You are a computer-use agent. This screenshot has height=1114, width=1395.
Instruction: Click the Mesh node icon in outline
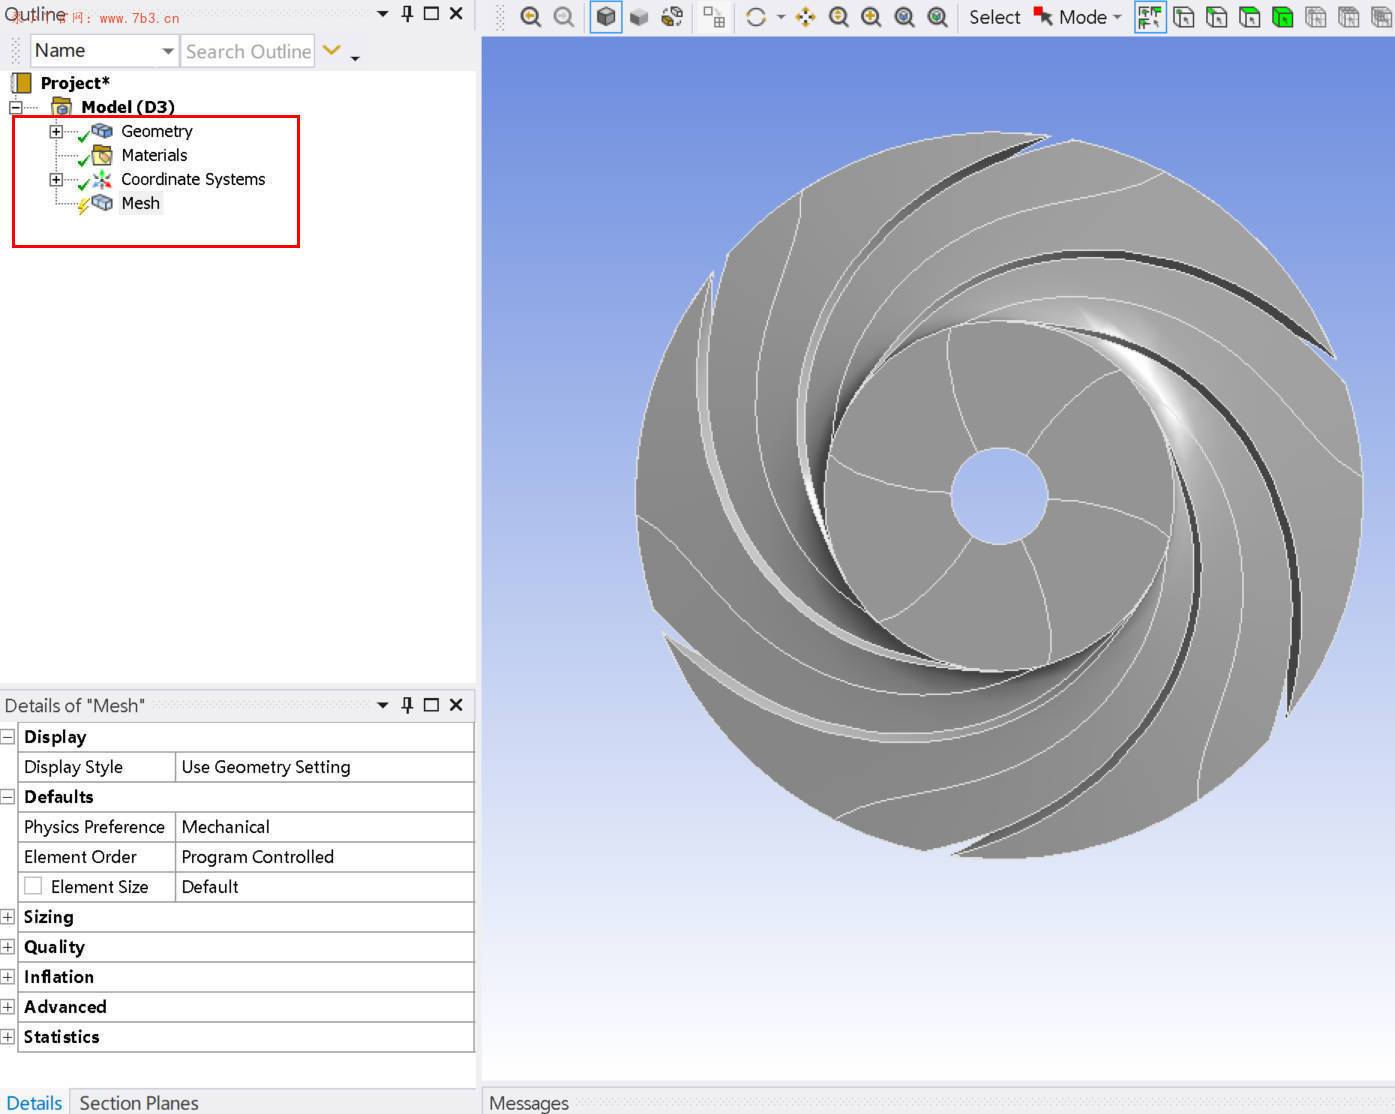(102, 203)
